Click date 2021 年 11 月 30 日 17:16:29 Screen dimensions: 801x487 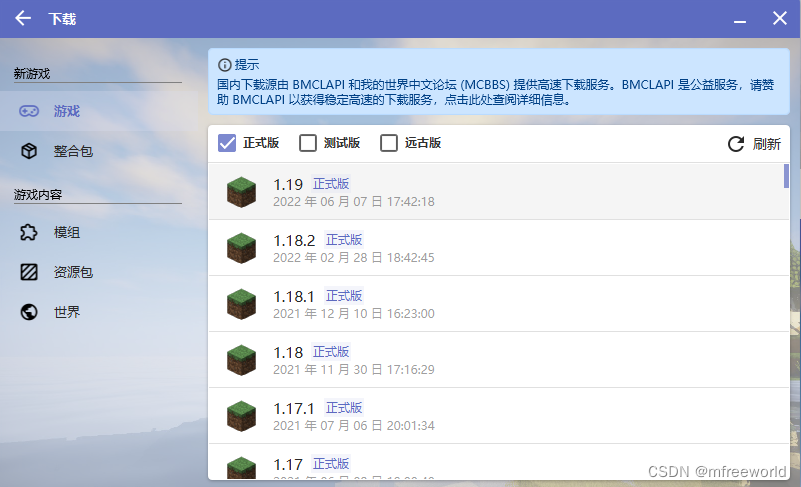point(354,370)
